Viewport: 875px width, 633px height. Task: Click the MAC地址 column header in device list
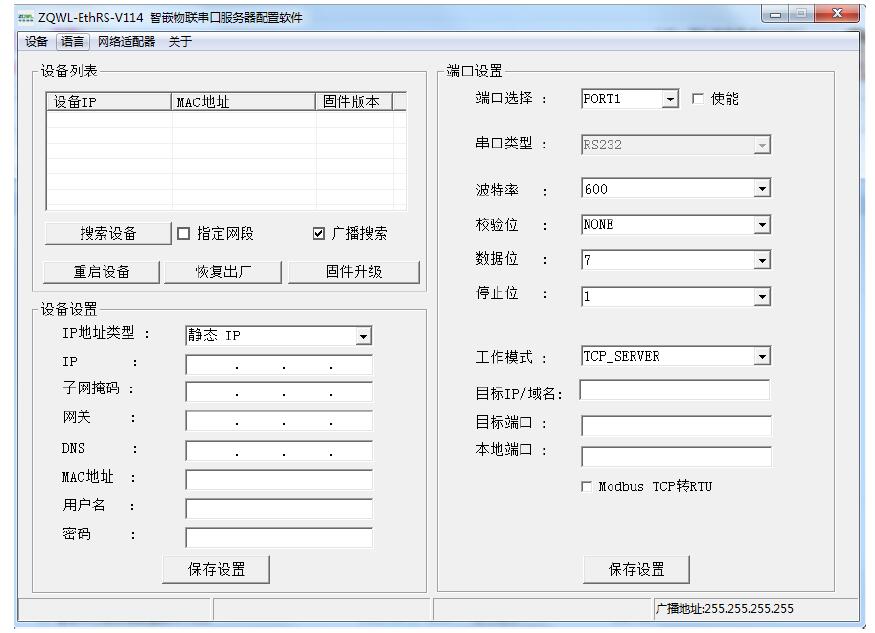[x=243, y=102]
